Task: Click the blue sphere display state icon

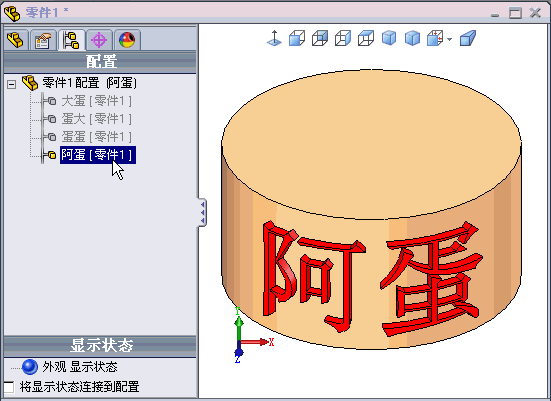Action: click(x=30, y=367)
